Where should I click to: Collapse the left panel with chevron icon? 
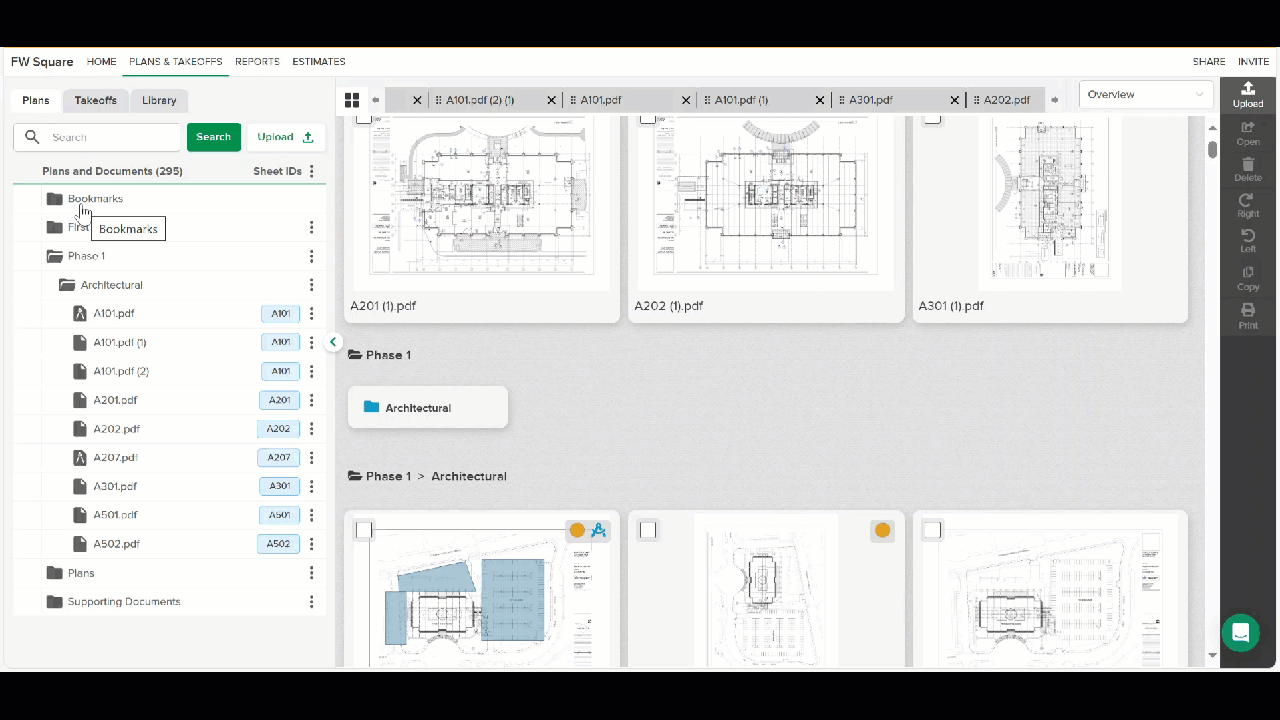334,342
